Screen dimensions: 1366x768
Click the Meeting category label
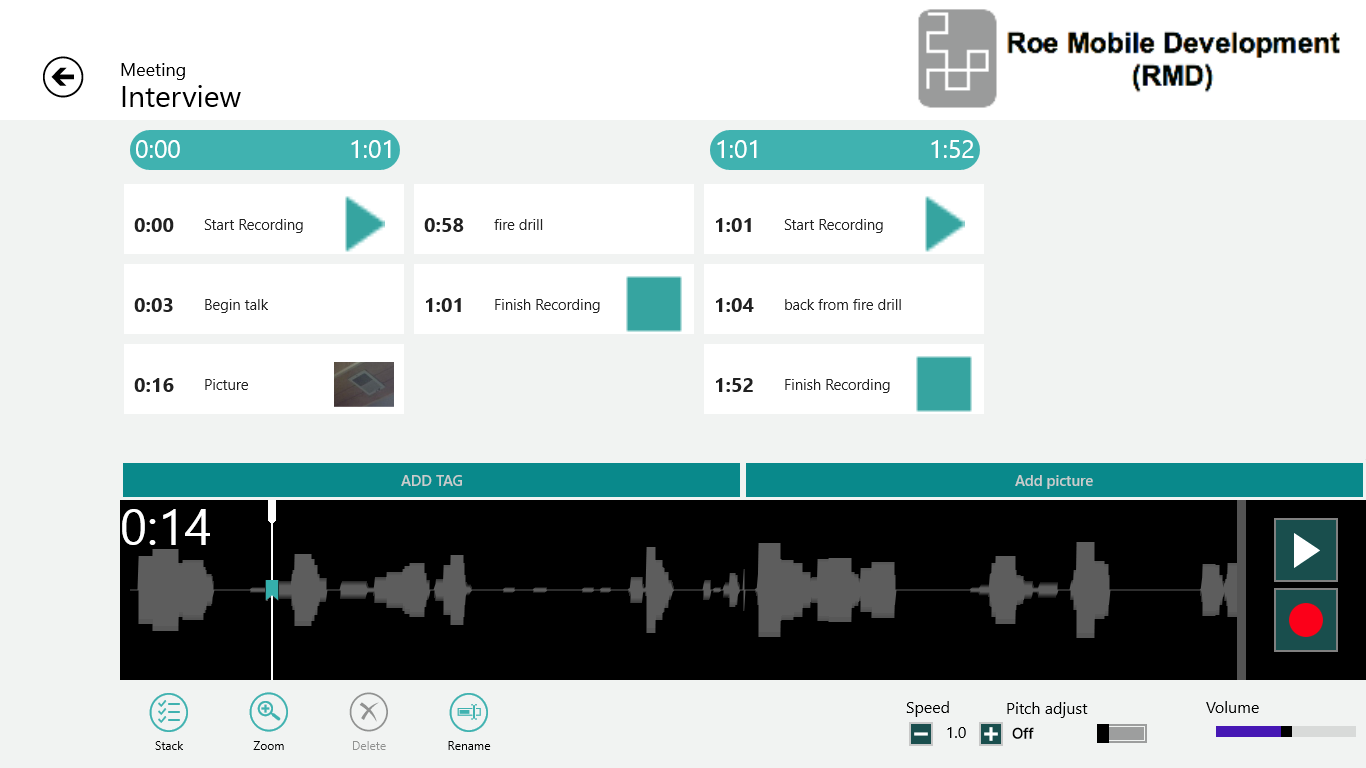[x=153, y=70]
